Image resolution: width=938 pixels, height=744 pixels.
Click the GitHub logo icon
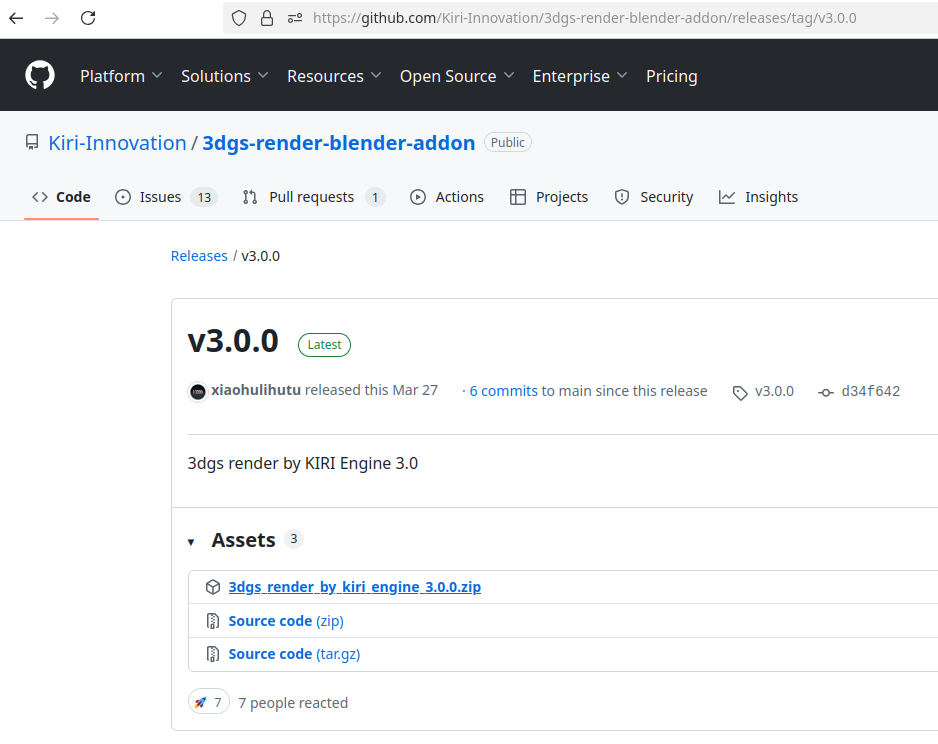click(40, 76)
